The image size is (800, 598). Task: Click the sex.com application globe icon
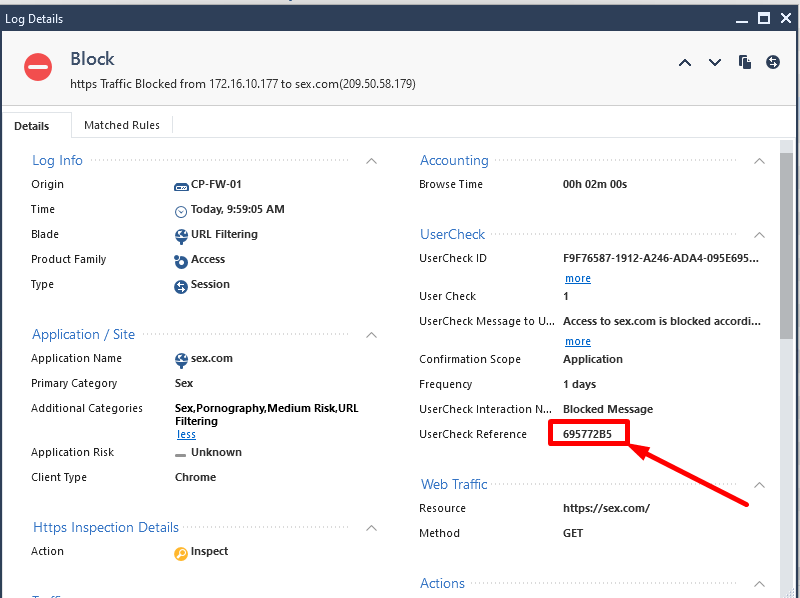pos(181,357)
